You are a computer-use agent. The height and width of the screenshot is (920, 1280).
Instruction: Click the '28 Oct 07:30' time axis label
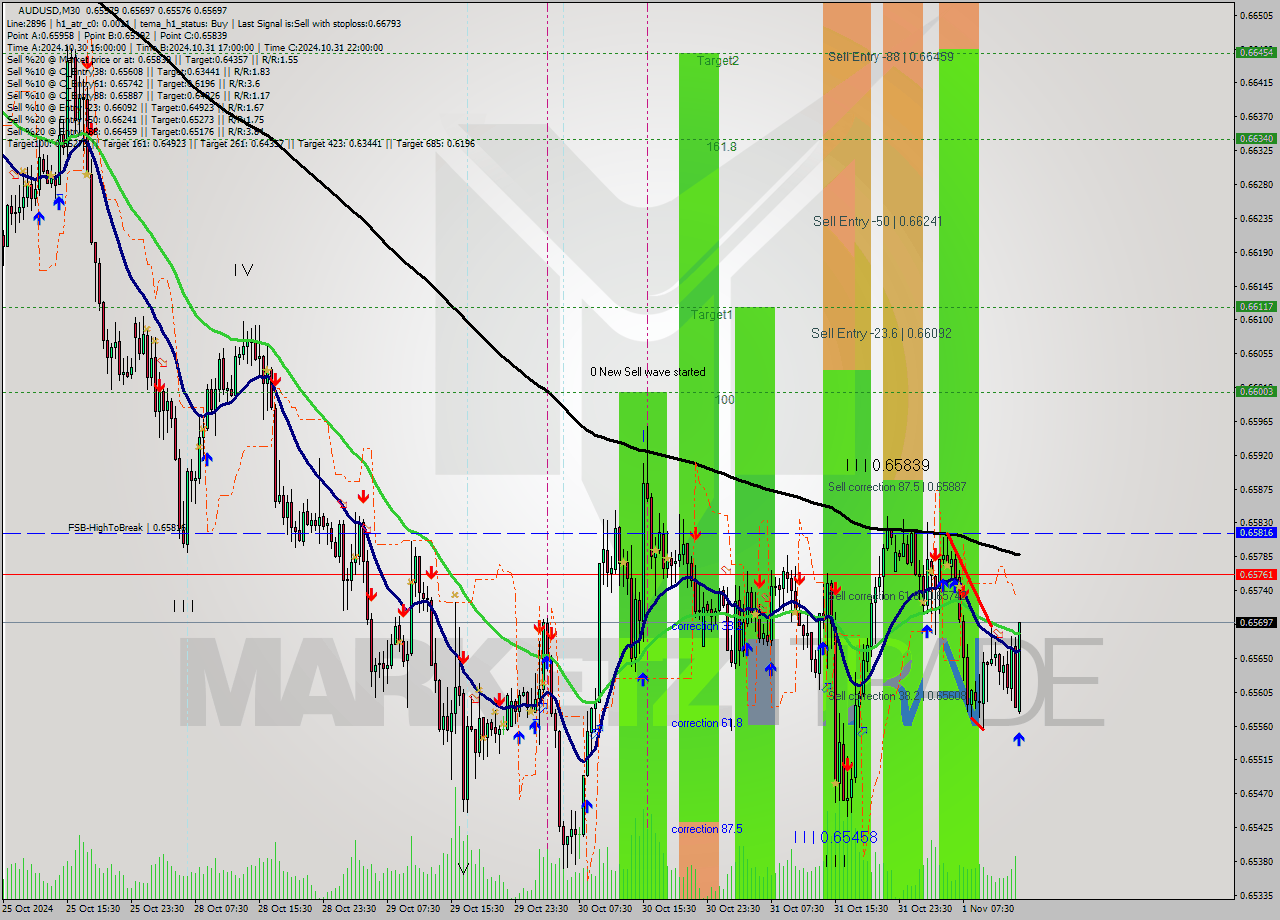coord(221,909)
